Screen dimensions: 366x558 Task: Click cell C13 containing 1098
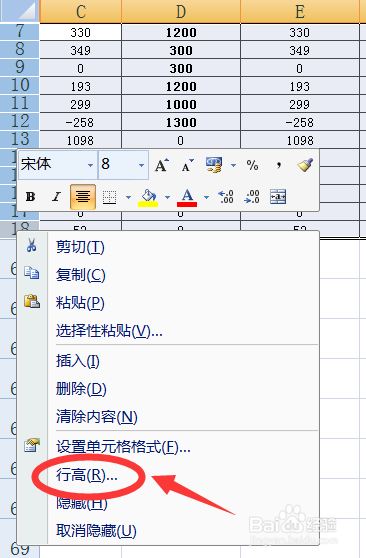[x=80, y=140]
